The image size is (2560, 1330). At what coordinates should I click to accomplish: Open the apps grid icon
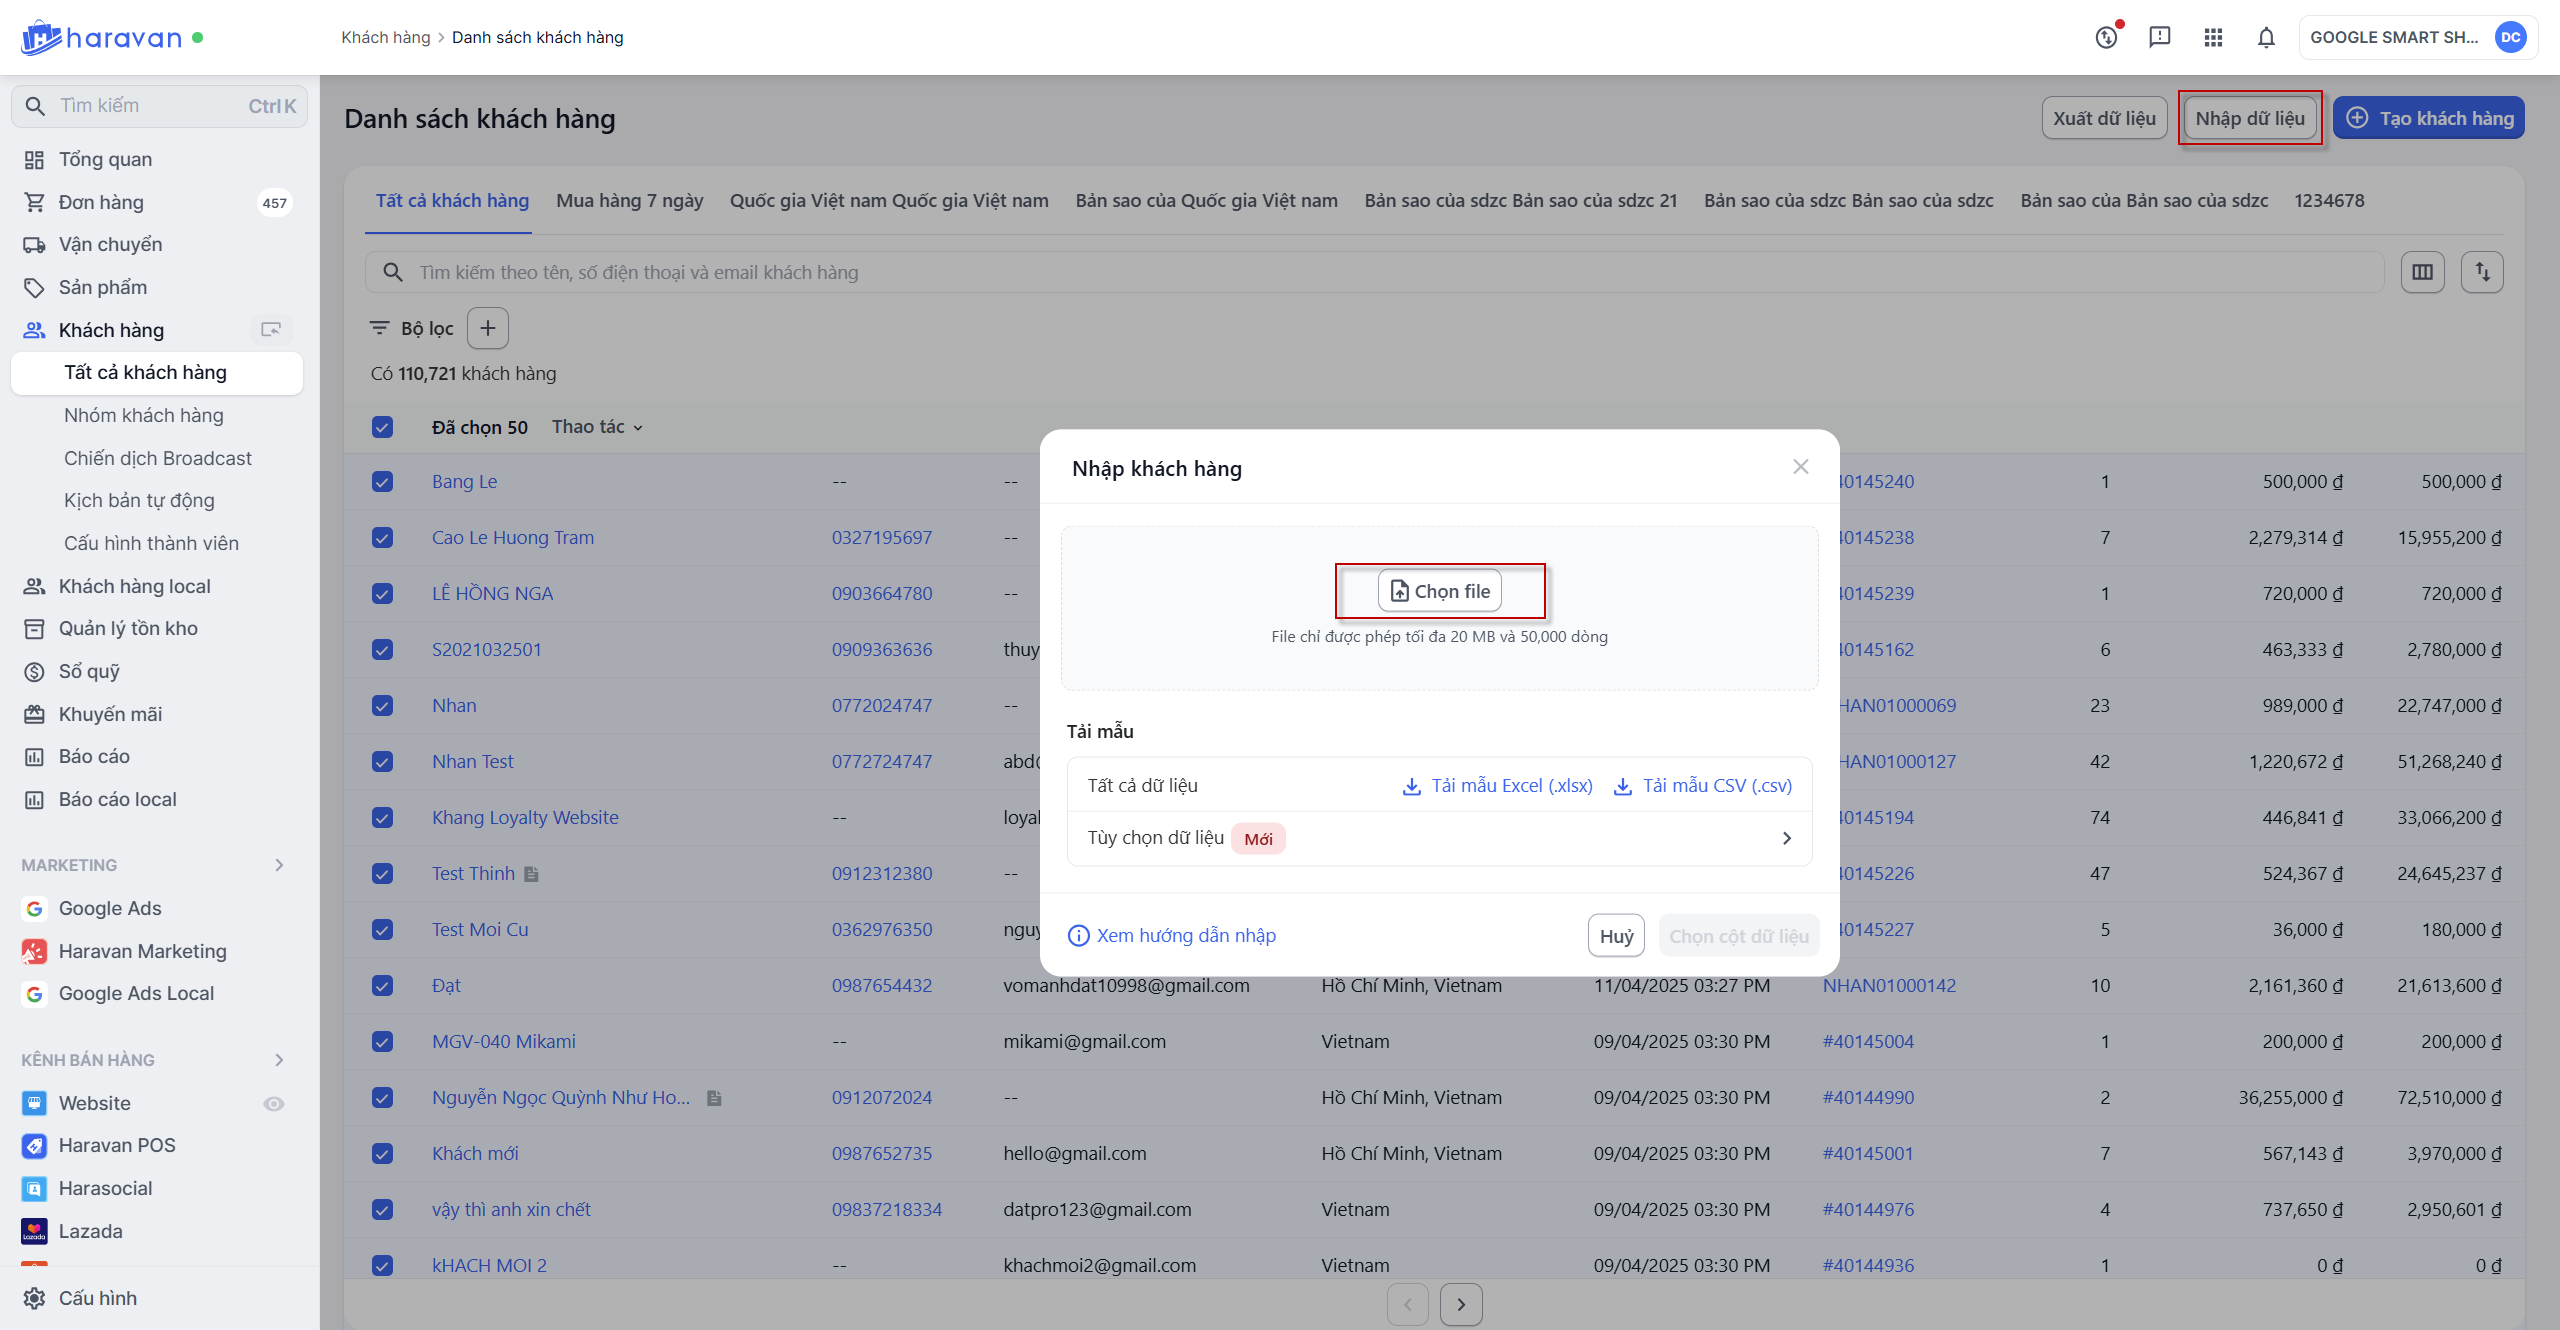click(x=2213, y=38)
